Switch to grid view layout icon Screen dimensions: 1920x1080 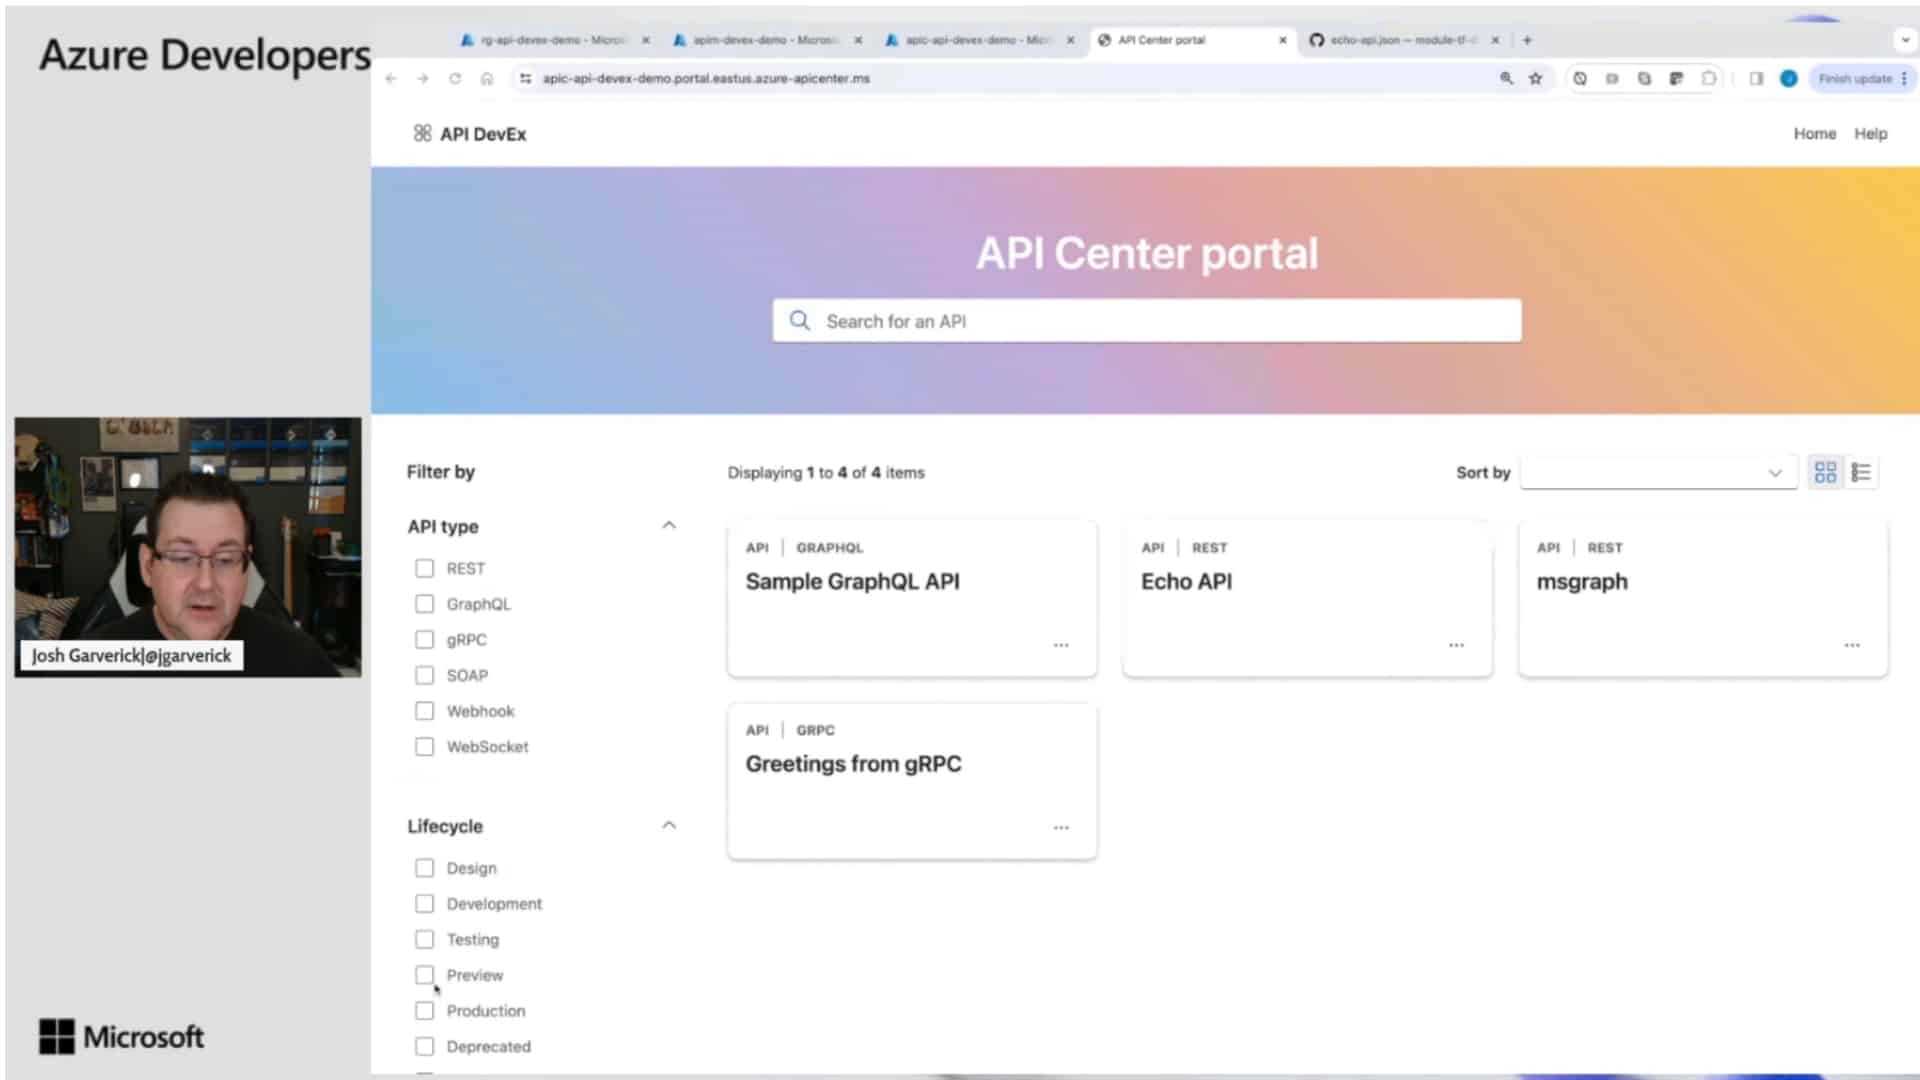1825,473
